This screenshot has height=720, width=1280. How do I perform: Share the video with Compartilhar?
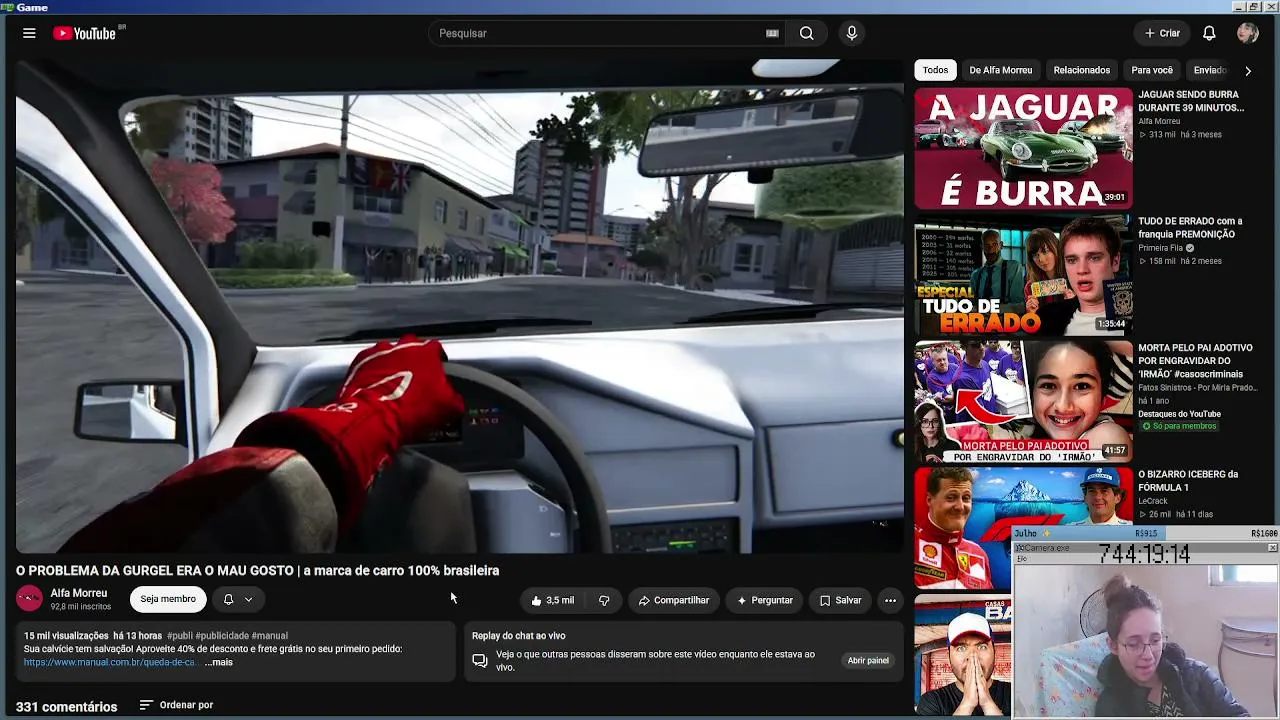click(x=674, y=600)
